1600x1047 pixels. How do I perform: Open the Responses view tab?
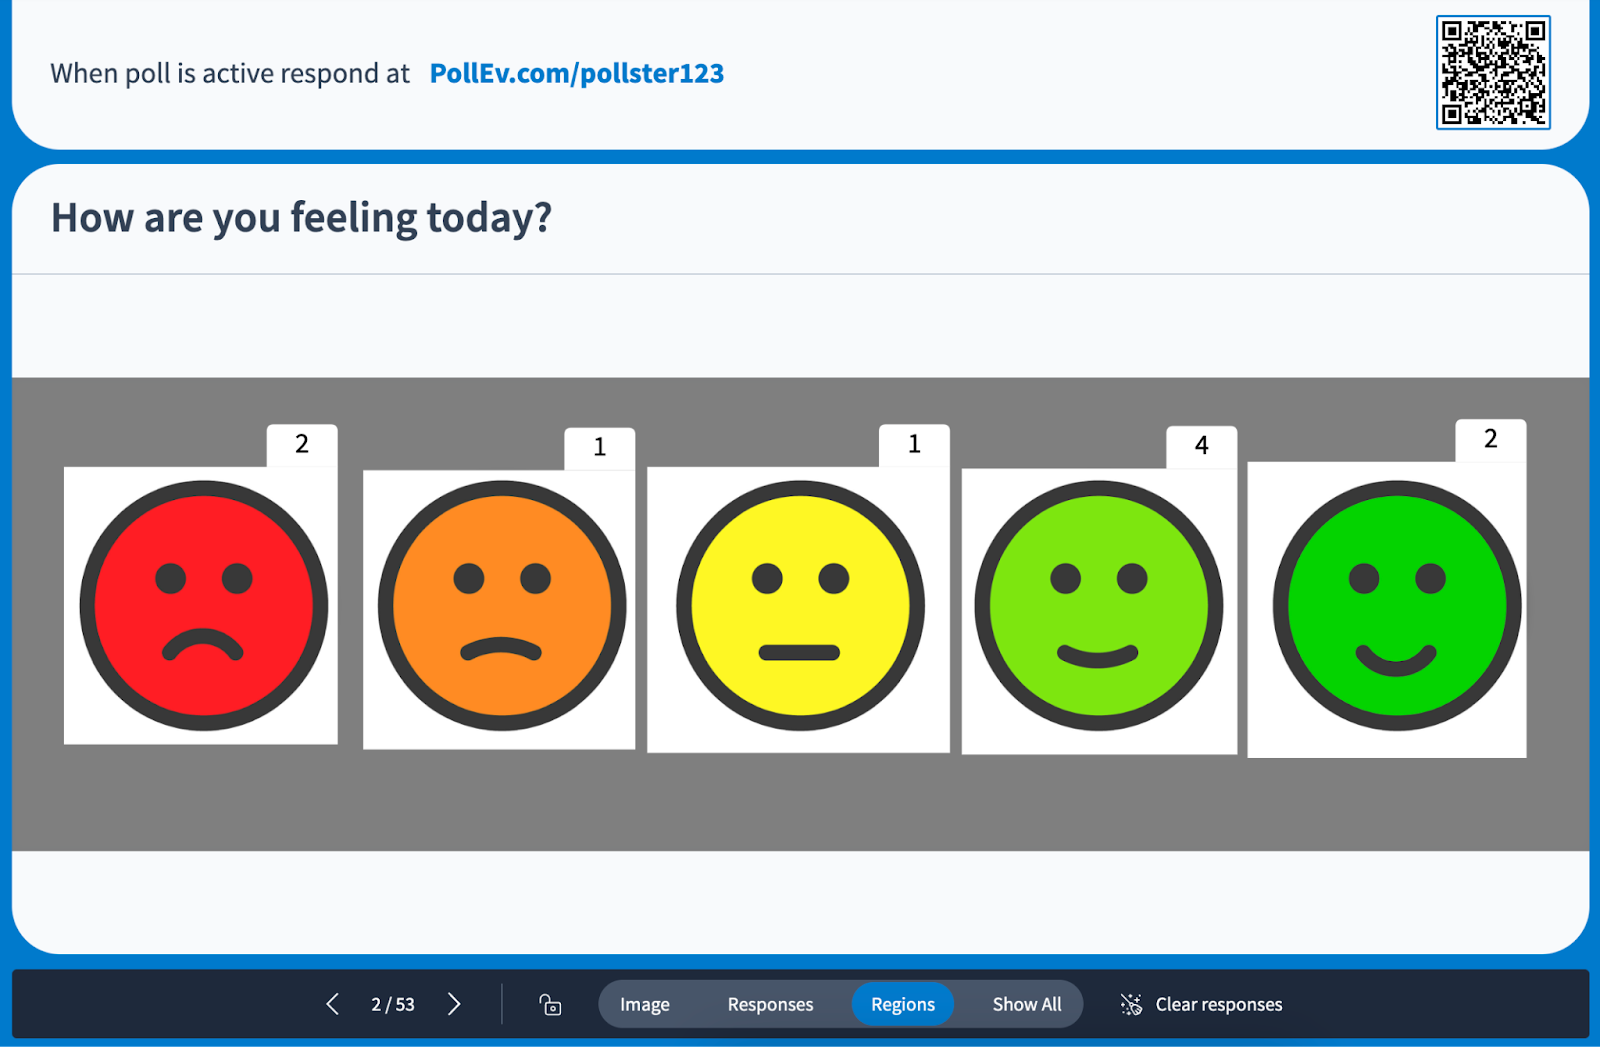tap(770, 1004)
